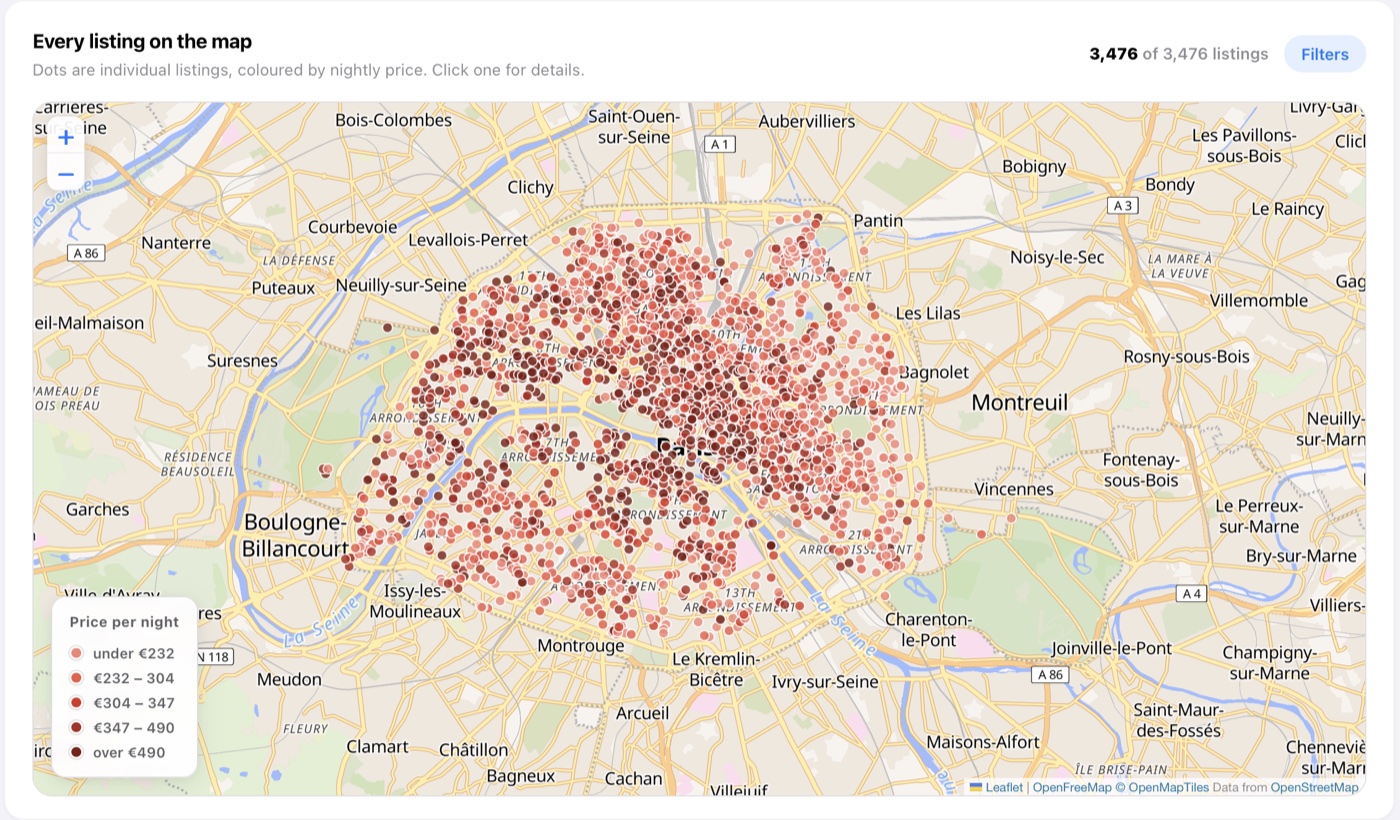Click the Le Raincy map label
Screen dimensions: 1400x820
coord(1288,209)
